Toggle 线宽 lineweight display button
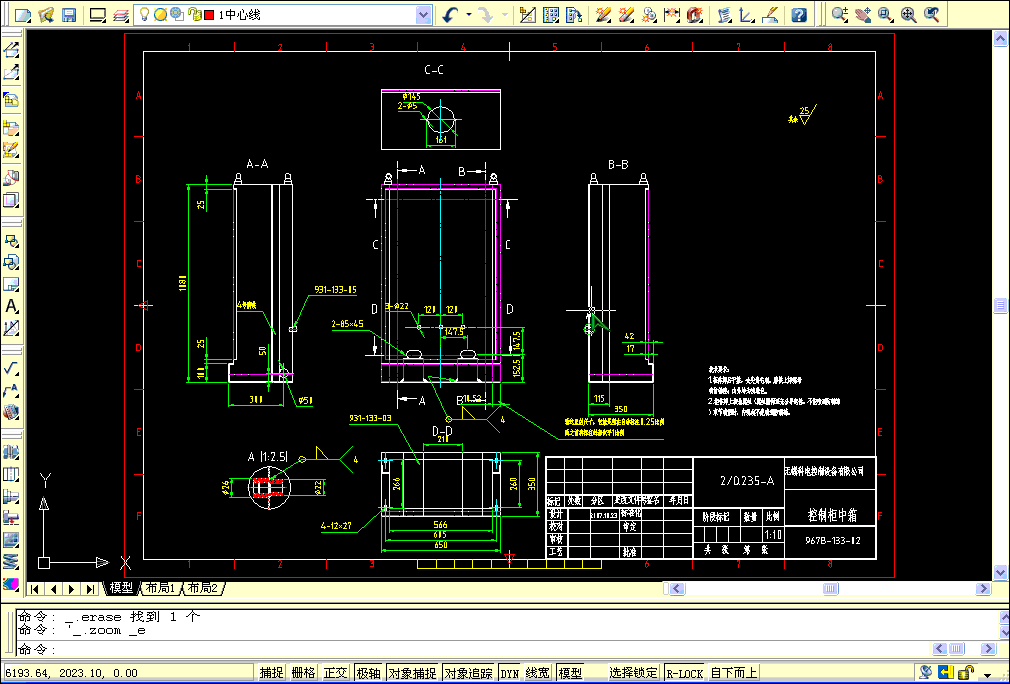 537,673
